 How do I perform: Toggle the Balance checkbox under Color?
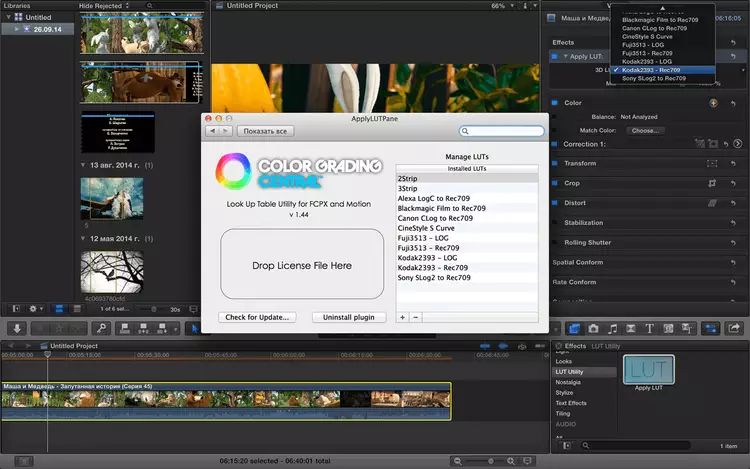coord(555,117)
